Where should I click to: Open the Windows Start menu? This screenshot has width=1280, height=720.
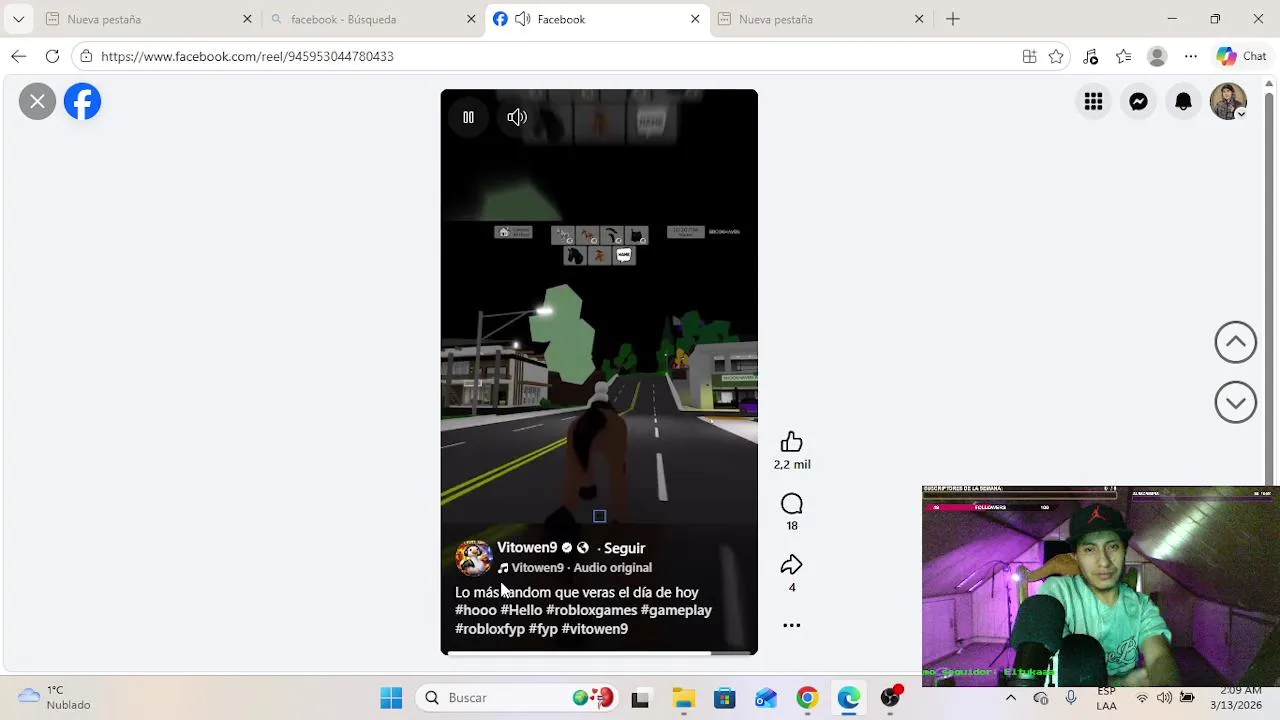(x=391, y=698)
